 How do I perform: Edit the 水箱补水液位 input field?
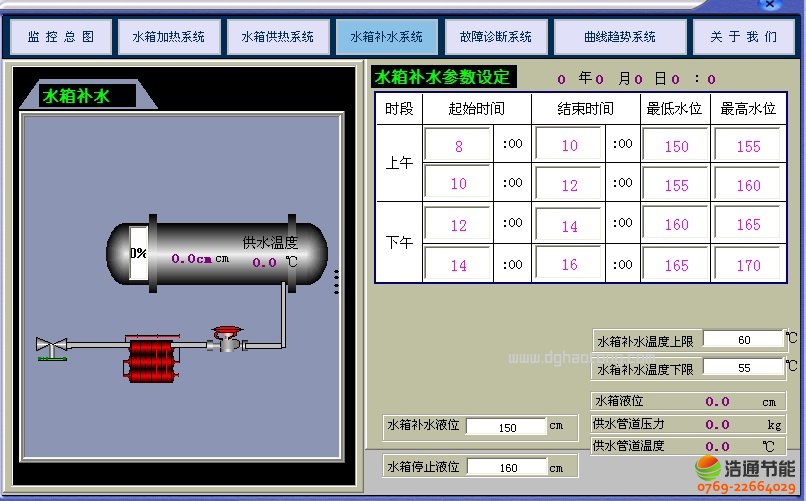[506, 427]
